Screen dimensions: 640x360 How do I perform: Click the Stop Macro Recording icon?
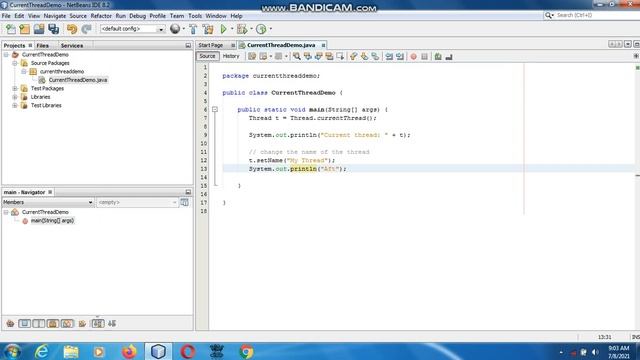[x=424, y=56]
